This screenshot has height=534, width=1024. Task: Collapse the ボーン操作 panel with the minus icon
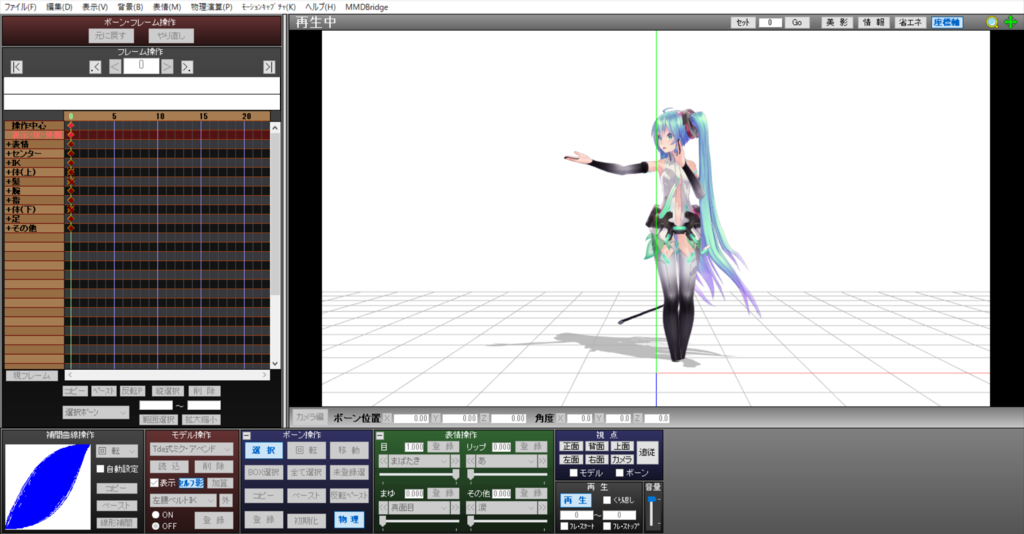tap(246, 435)
